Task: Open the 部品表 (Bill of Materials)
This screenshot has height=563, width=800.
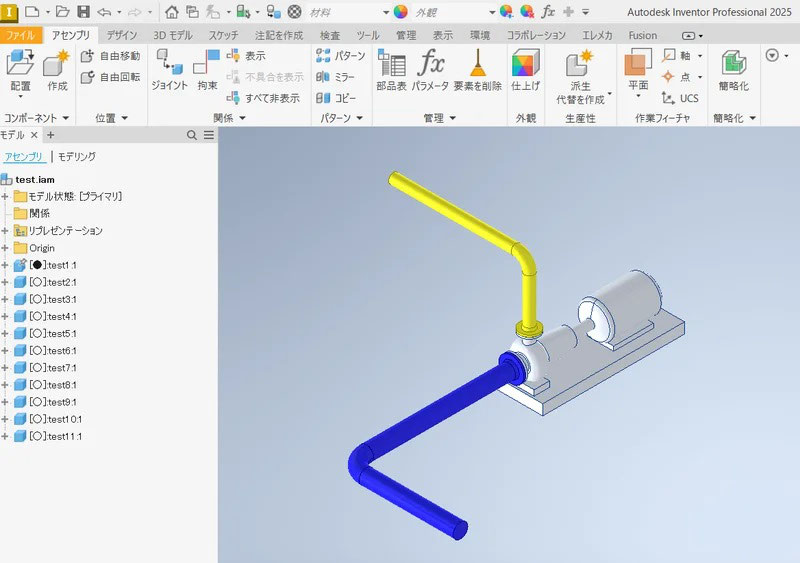Action: click(391, 70)
